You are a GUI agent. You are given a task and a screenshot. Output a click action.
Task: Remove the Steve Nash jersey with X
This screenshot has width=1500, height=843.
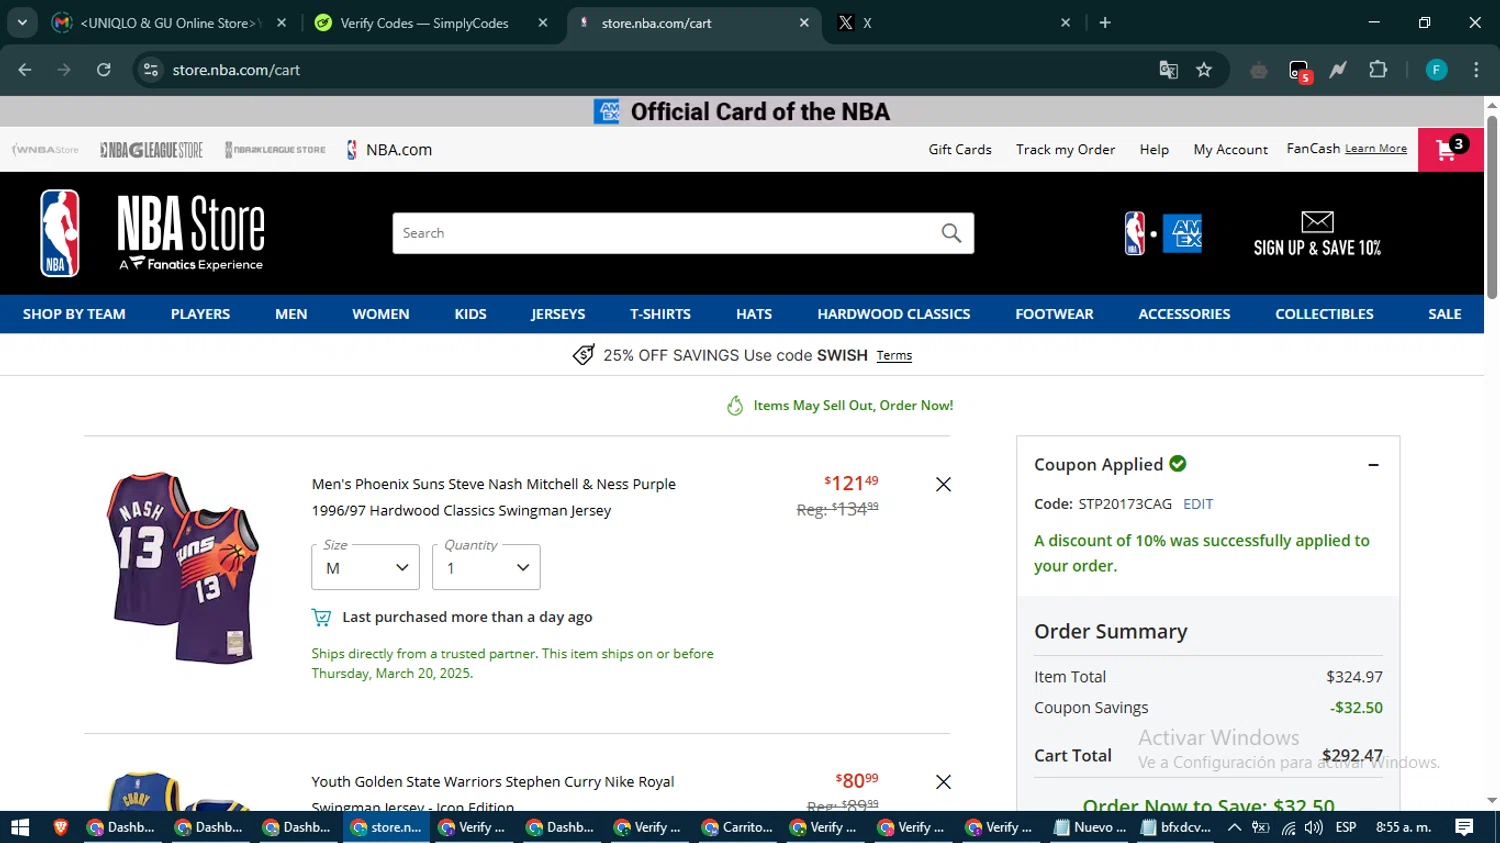tap(943, 484)
